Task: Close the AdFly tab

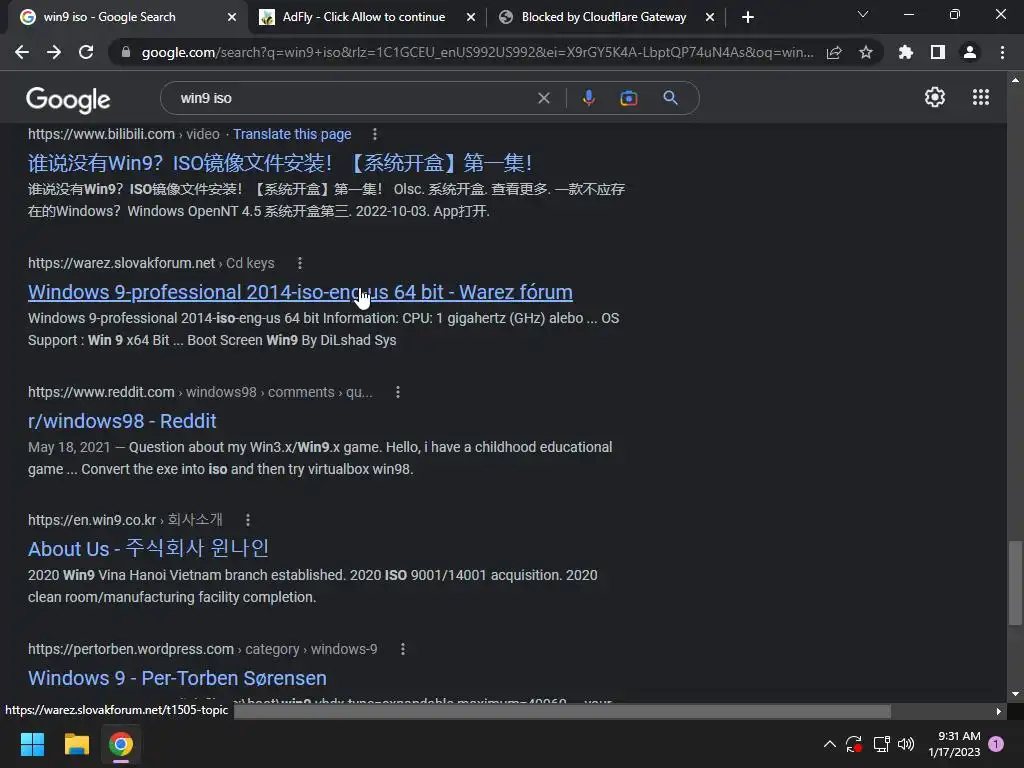Action: tap(471, 17)
